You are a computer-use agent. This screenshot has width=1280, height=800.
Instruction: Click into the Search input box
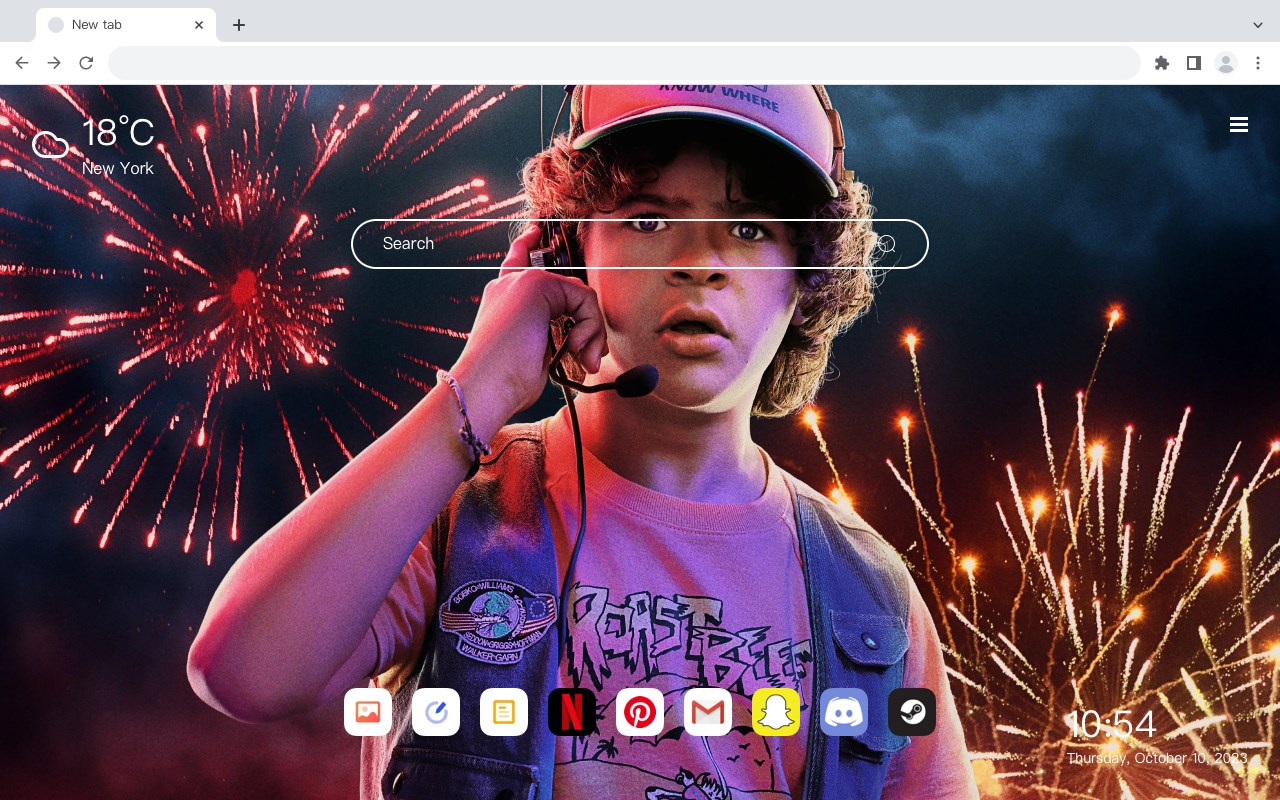[640, 244]
